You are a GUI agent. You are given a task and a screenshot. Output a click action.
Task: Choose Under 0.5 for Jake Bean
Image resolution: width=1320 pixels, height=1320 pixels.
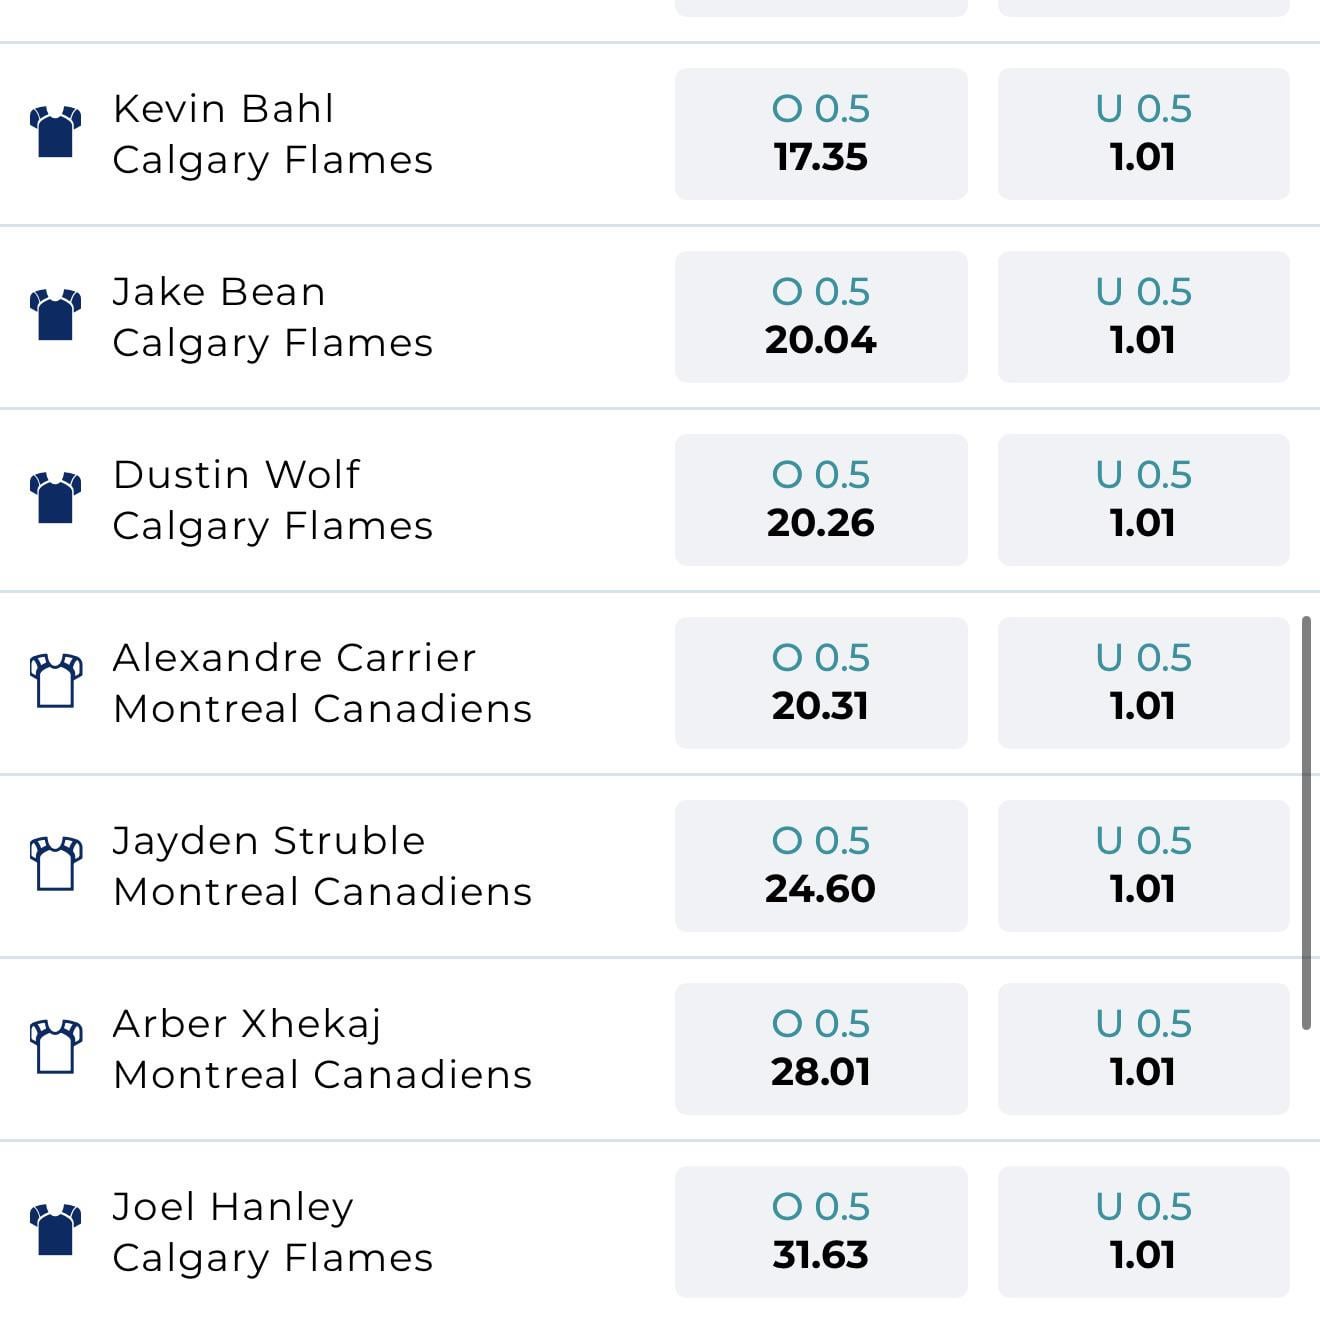click(x=1143, y=317)
